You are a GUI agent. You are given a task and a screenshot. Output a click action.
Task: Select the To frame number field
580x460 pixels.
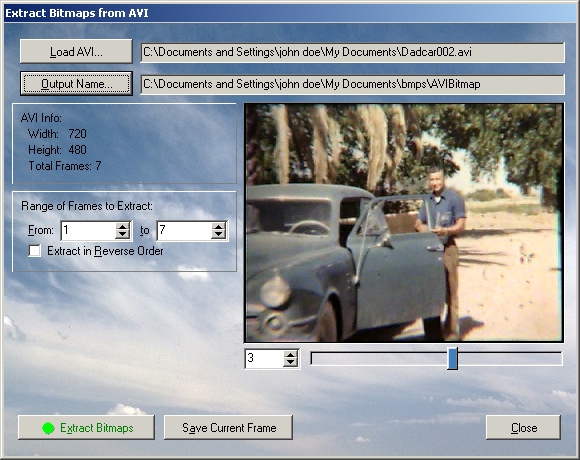pos(185,230)
